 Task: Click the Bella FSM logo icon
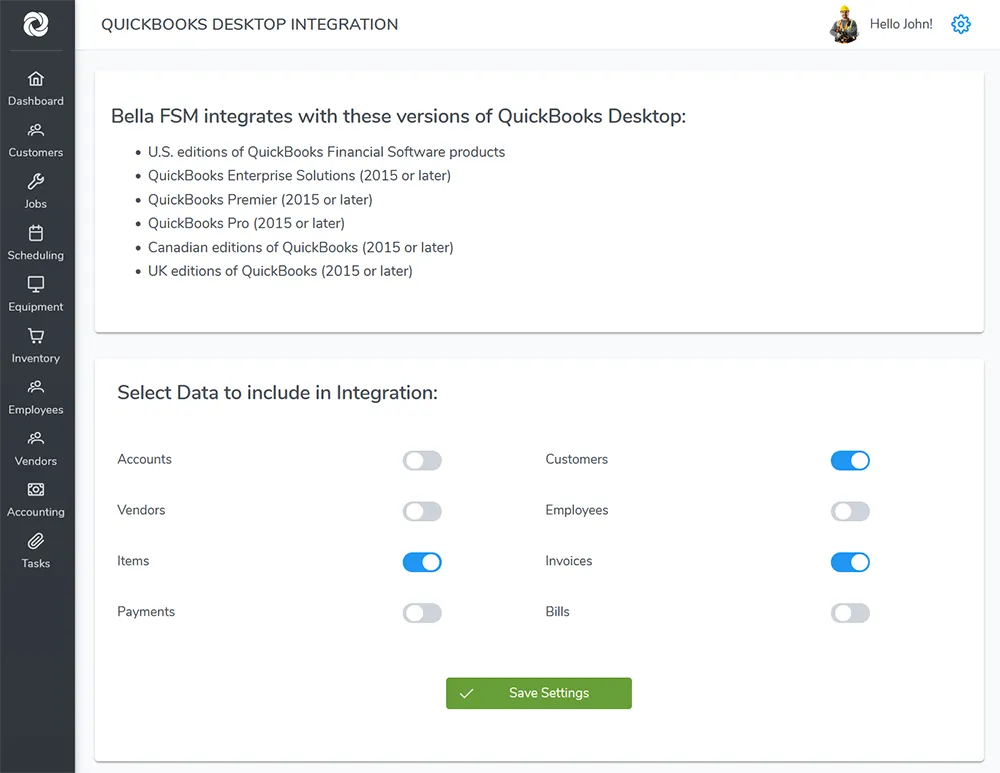[x=36, y=24]
